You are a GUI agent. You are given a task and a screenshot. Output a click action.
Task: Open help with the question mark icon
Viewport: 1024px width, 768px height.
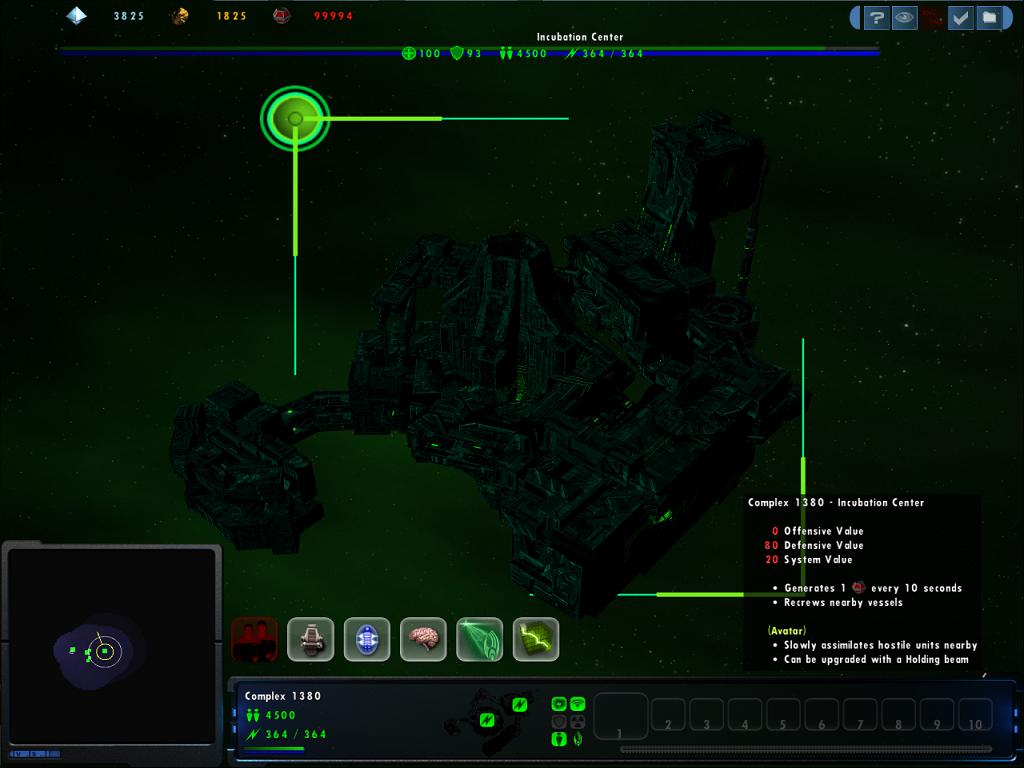(876, 17)
